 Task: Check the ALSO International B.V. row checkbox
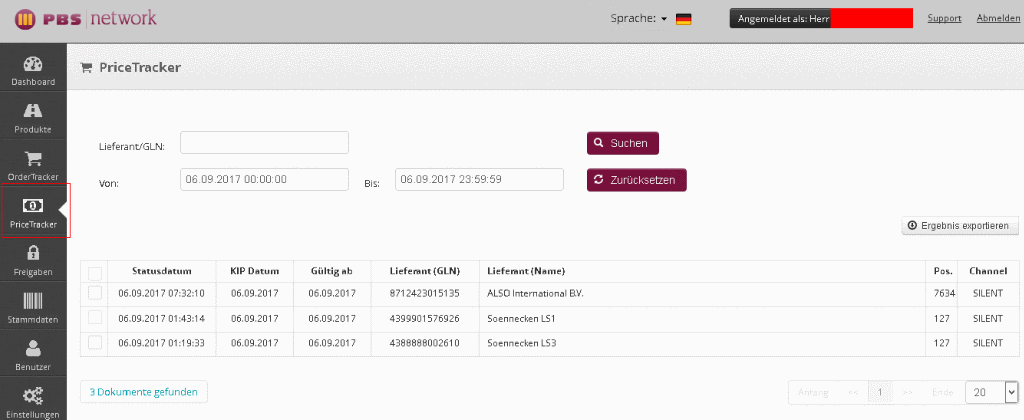pyautogui.click(x=95, y=293)
